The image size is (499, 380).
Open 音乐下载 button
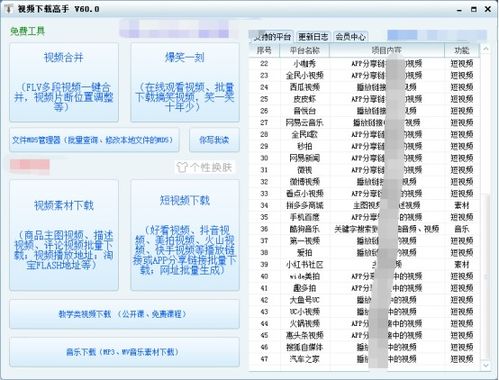click(x=124, y=352)
